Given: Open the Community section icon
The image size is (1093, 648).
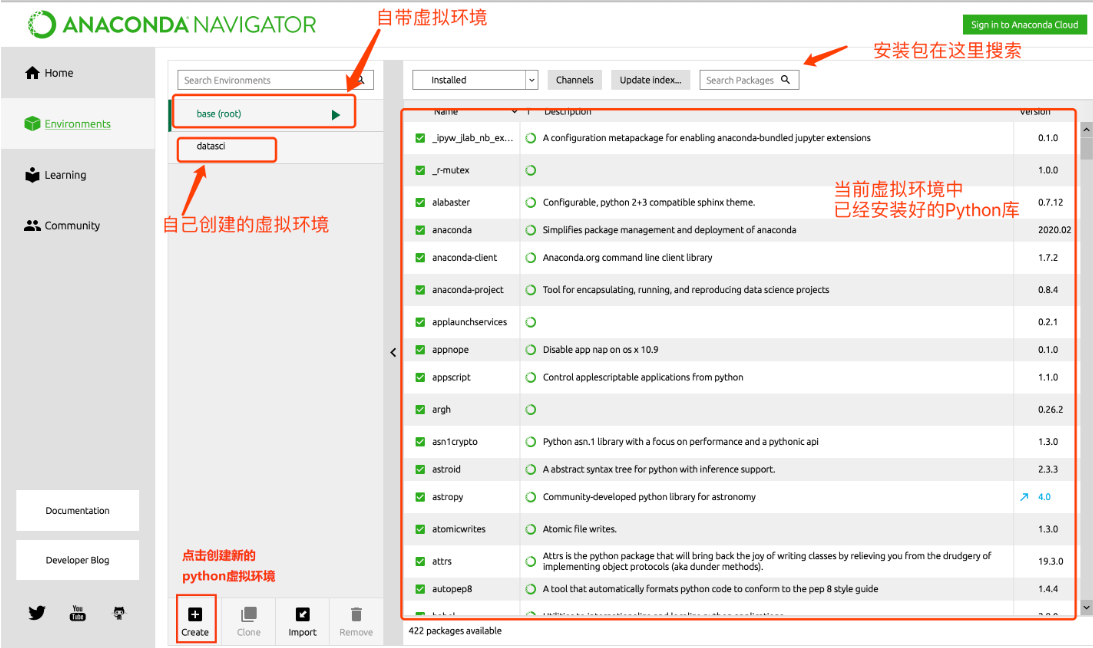Looking at the screenshot, I should tap(33, 225).
